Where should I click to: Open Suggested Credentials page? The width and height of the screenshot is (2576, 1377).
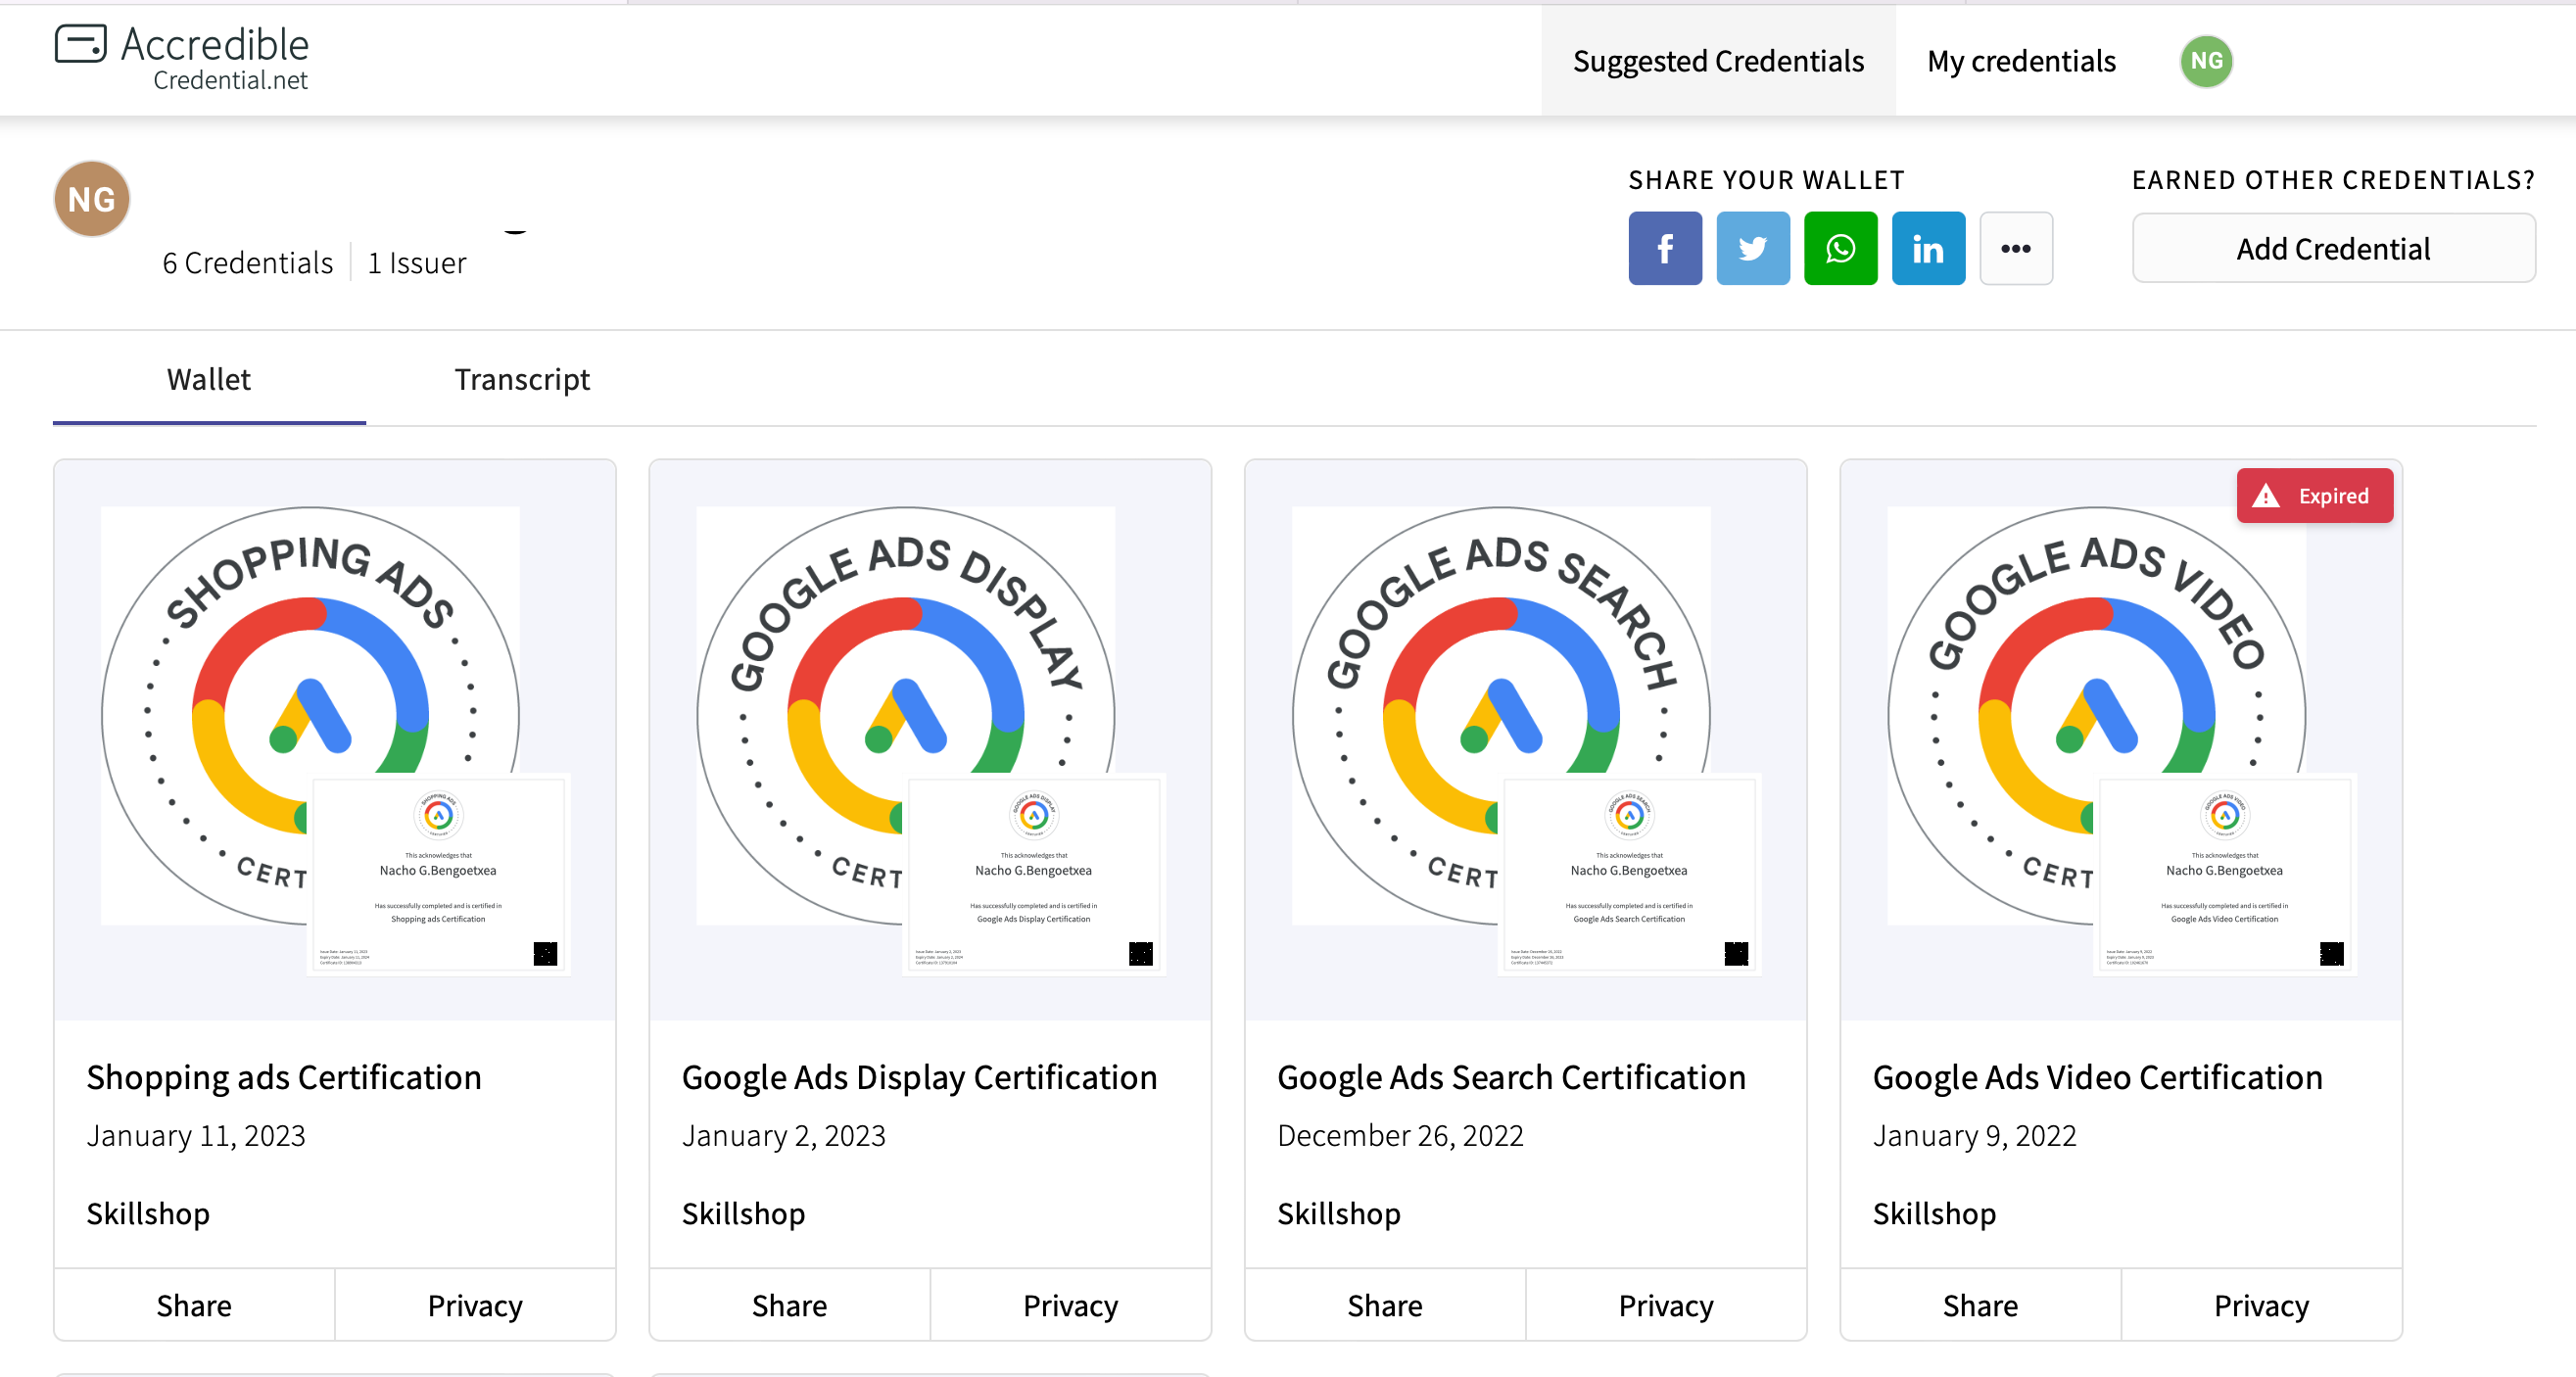[x=1718, y=61]
